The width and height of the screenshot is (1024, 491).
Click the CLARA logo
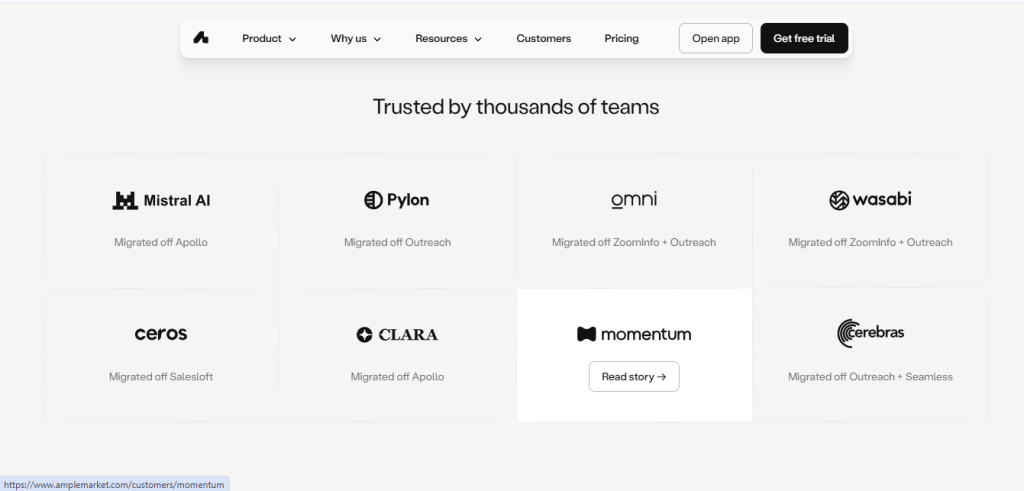point(397,335)
